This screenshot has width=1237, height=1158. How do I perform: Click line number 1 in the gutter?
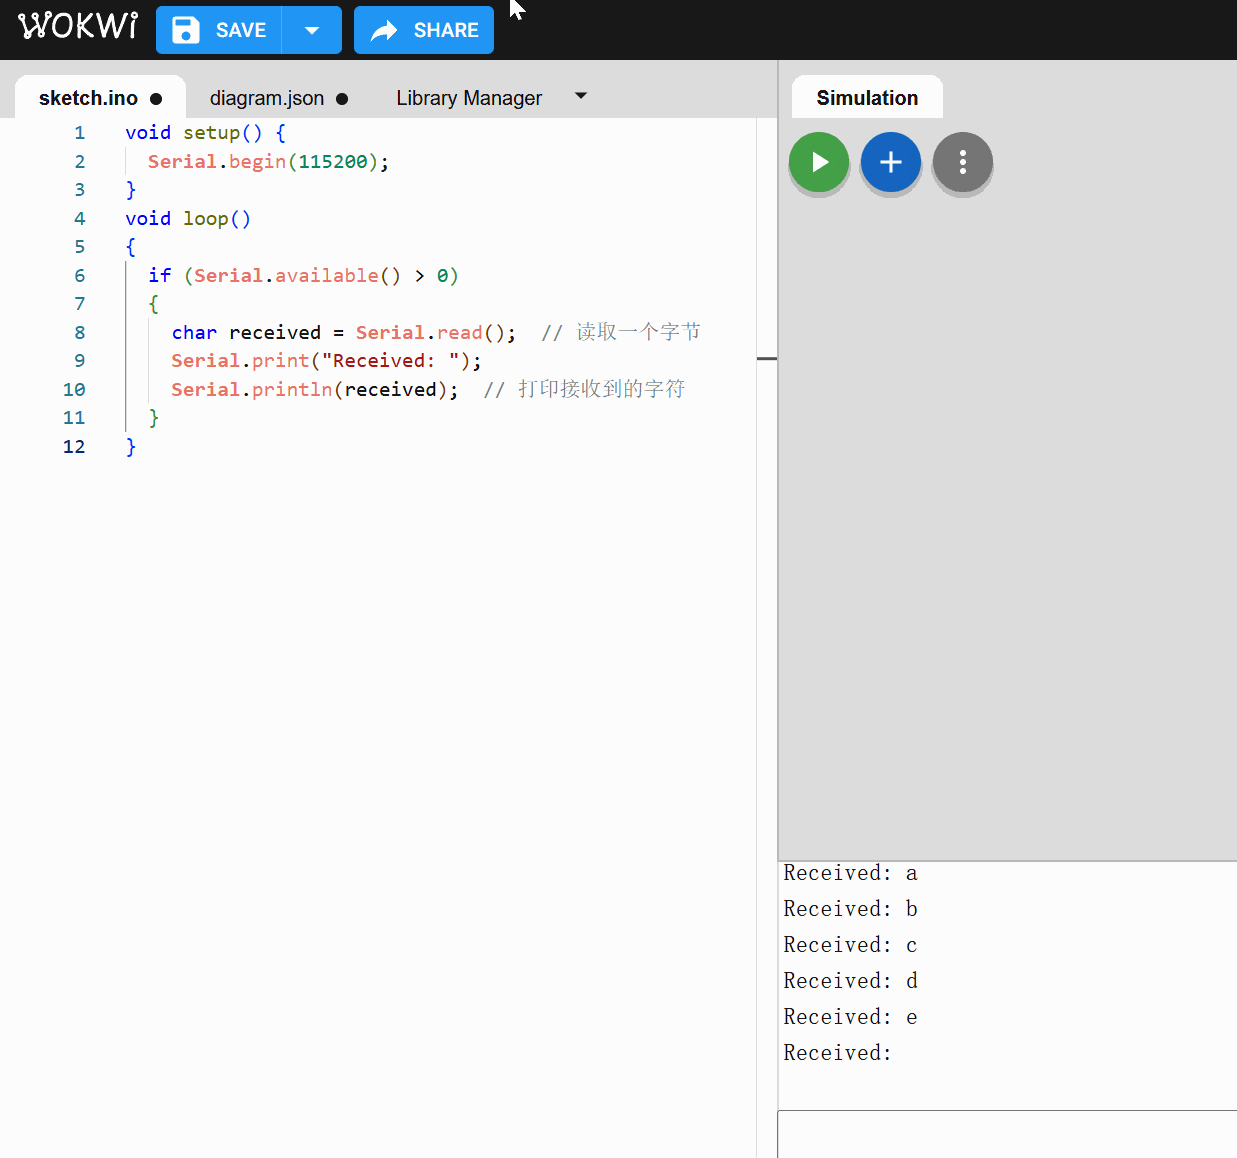pyautogui.click(x=80, y=133)
